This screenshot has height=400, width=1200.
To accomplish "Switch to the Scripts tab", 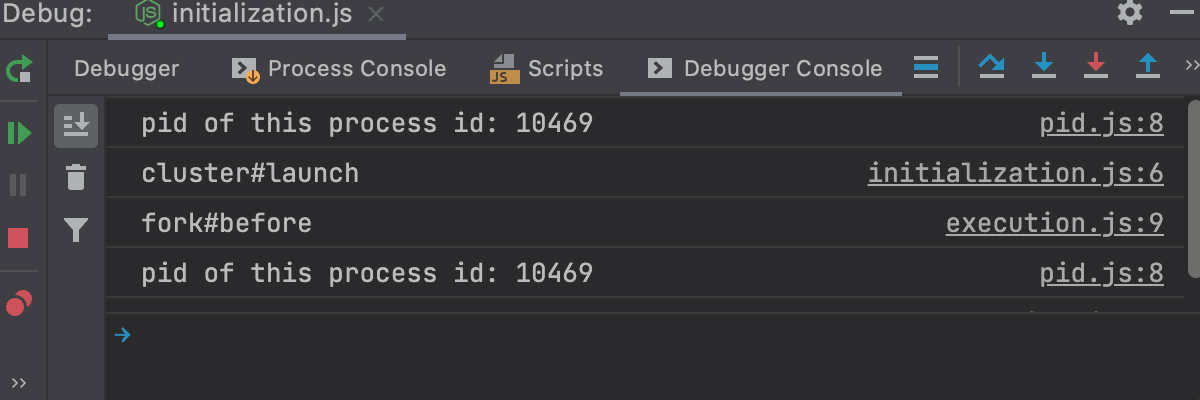I will tap(547, 69).
